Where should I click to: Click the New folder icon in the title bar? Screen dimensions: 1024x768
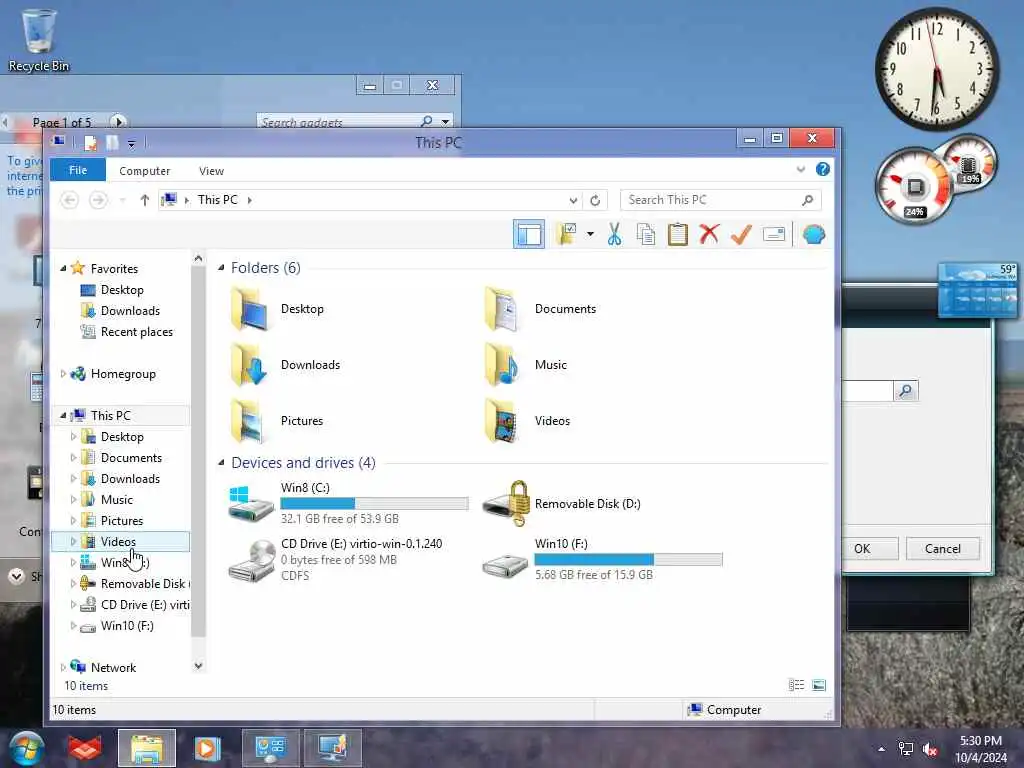(x=112, y=142)
